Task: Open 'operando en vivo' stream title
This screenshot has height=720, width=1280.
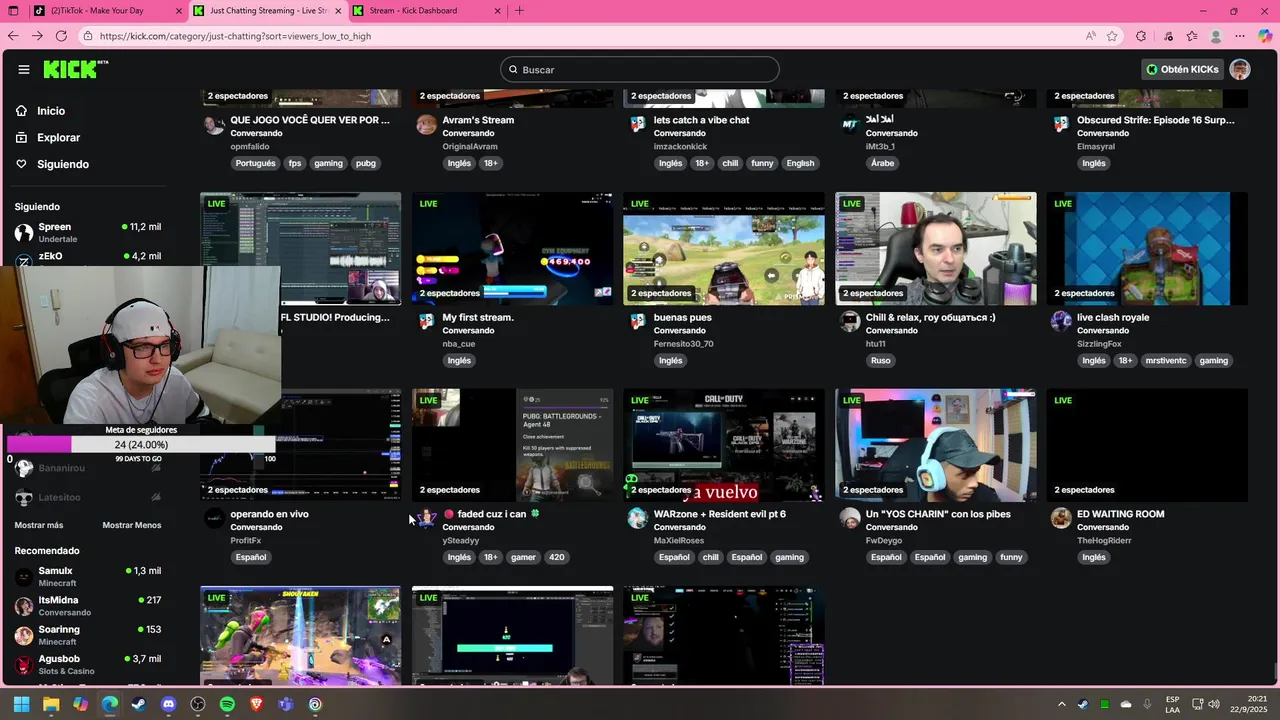Action: 269,514
